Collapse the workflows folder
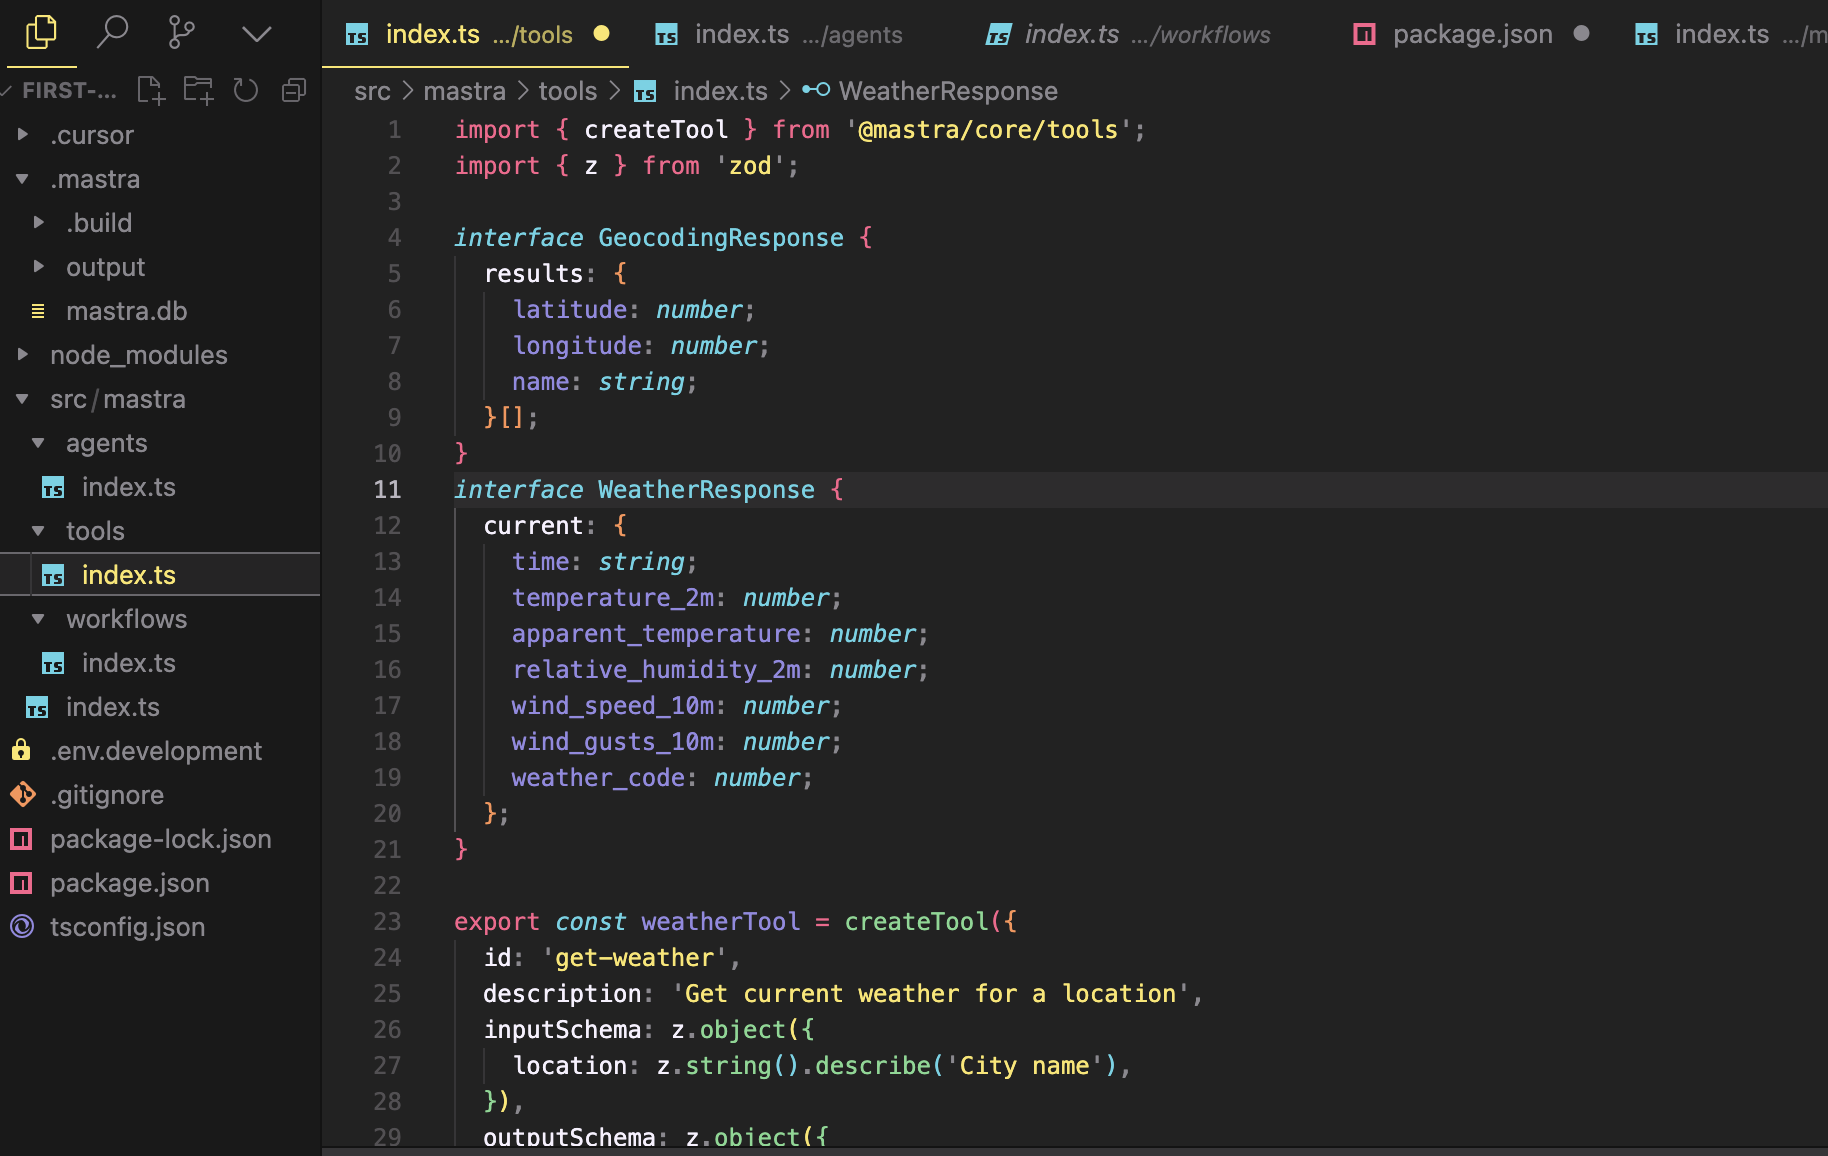 pos(160,619)
